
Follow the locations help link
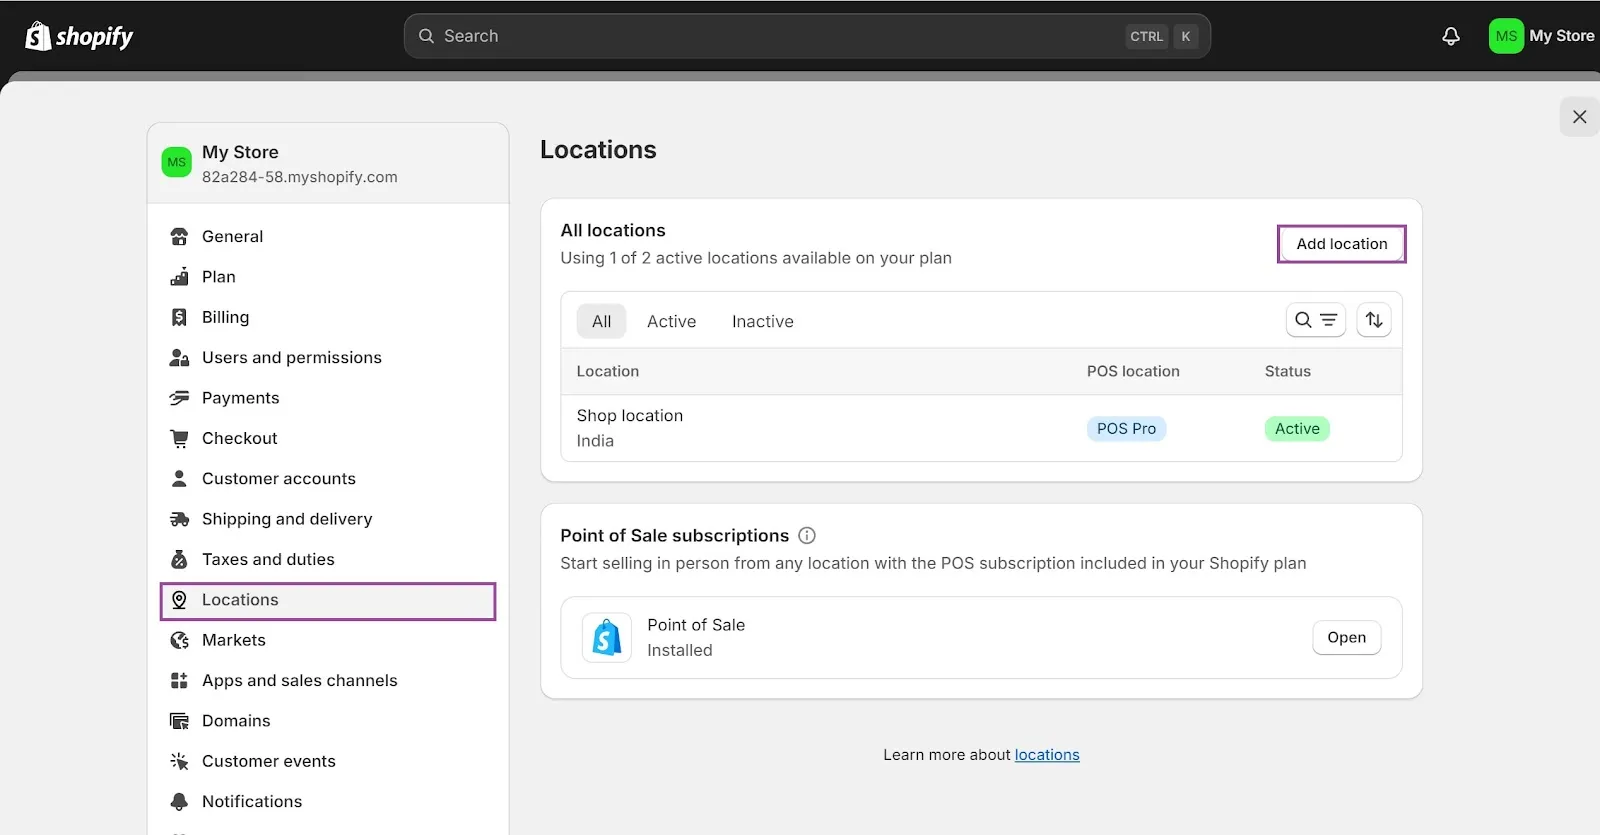tap(1047, 755)
